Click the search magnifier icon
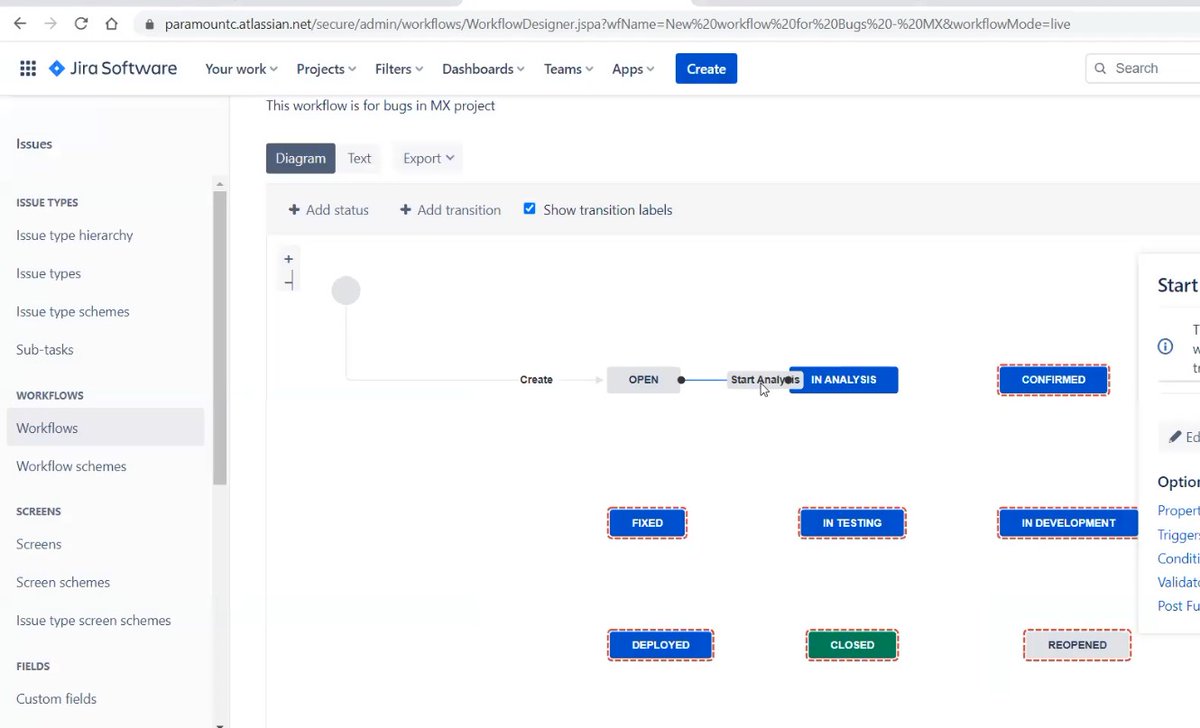This screenshot has height=728, width=1200. pos(1102,68)
